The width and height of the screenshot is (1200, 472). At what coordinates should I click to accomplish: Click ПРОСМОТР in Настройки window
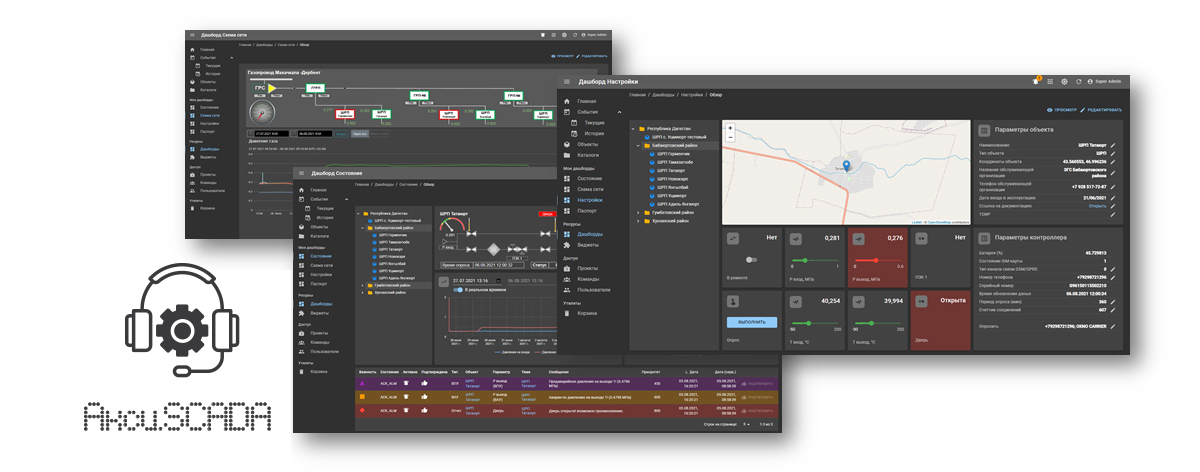(x=1061, y=109)
